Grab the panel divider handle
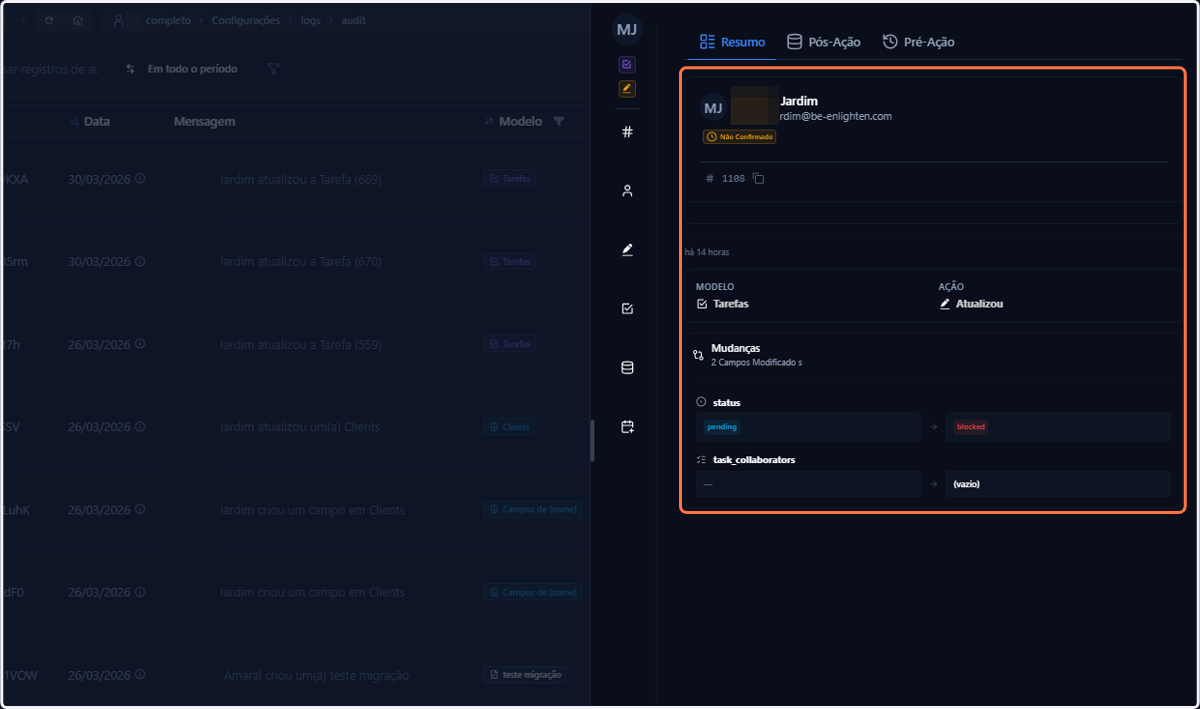1200x709 pixels. [592, 441]
